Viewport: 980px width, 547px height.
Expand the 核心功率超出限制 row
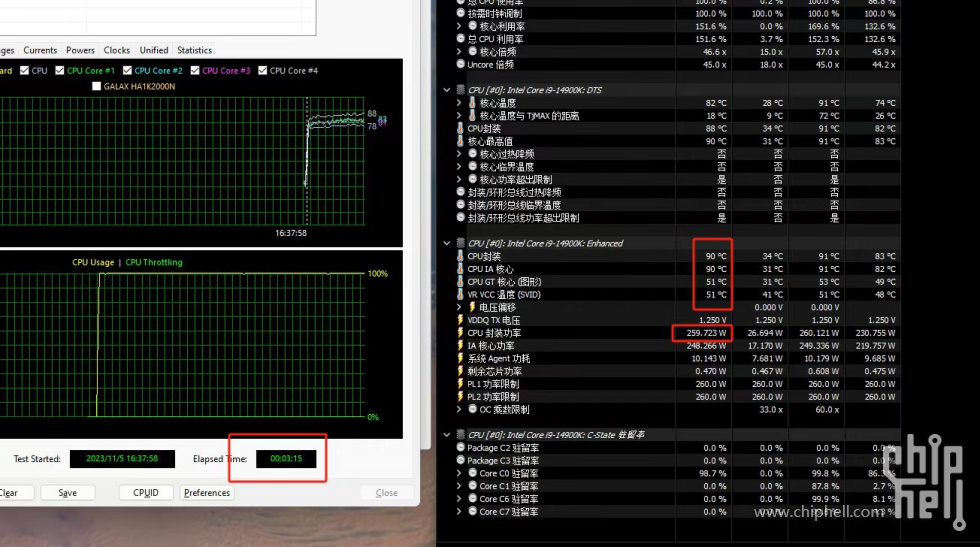[x=459, y=179]
